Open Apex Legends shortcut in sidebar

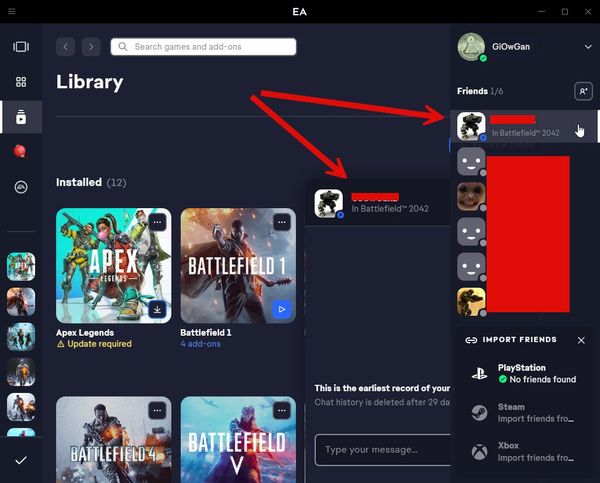point(21,266)
